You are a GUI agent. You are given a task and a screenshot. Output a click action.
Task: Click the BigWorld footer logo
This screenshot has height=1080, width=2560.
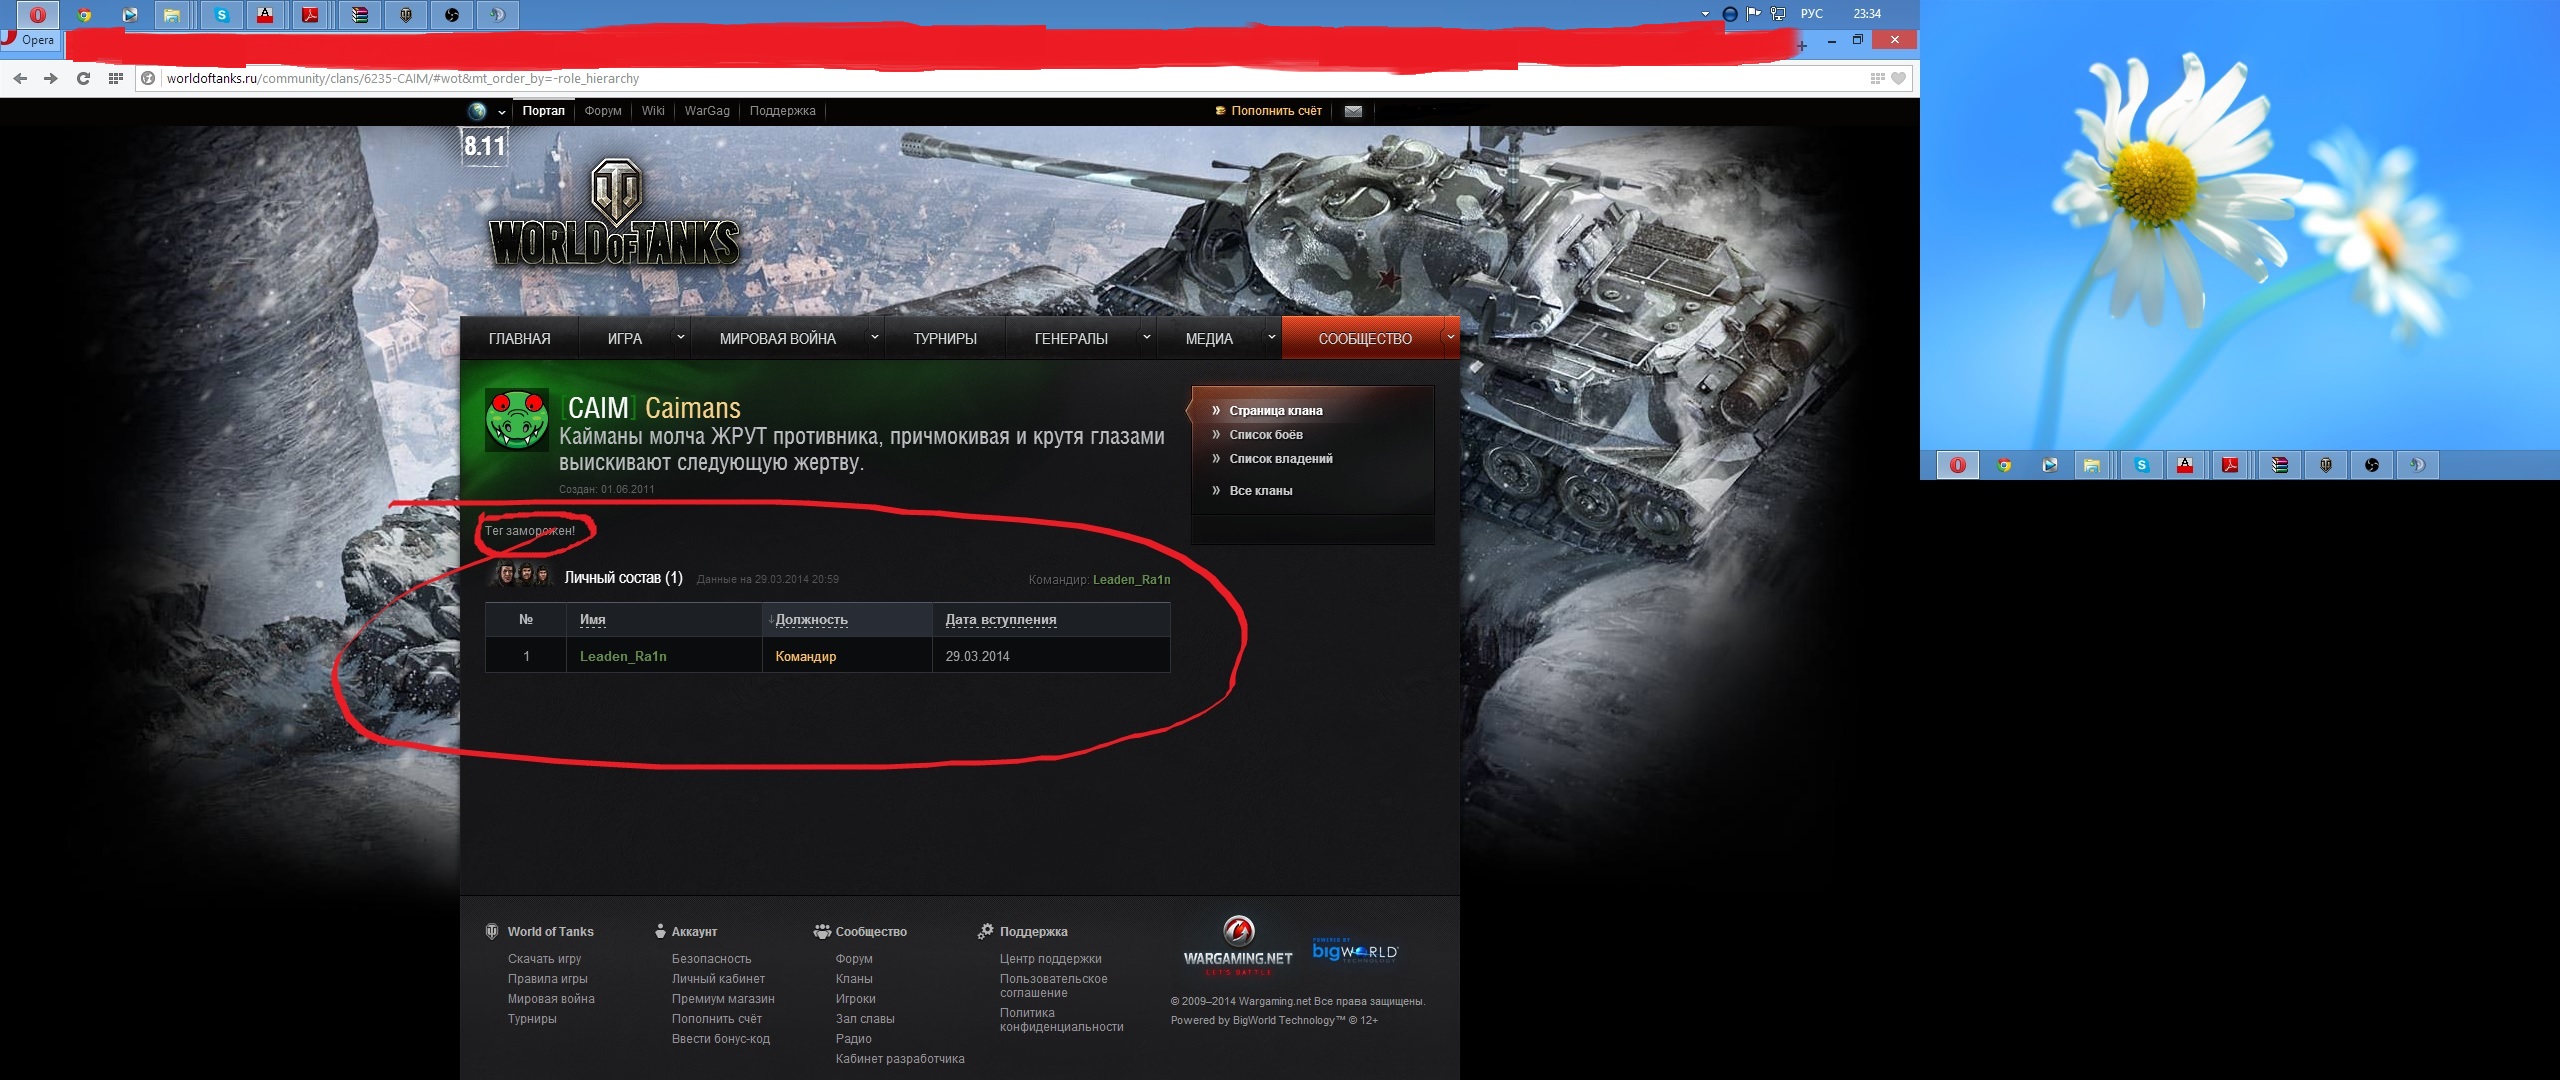click(x=1355, y=950)
